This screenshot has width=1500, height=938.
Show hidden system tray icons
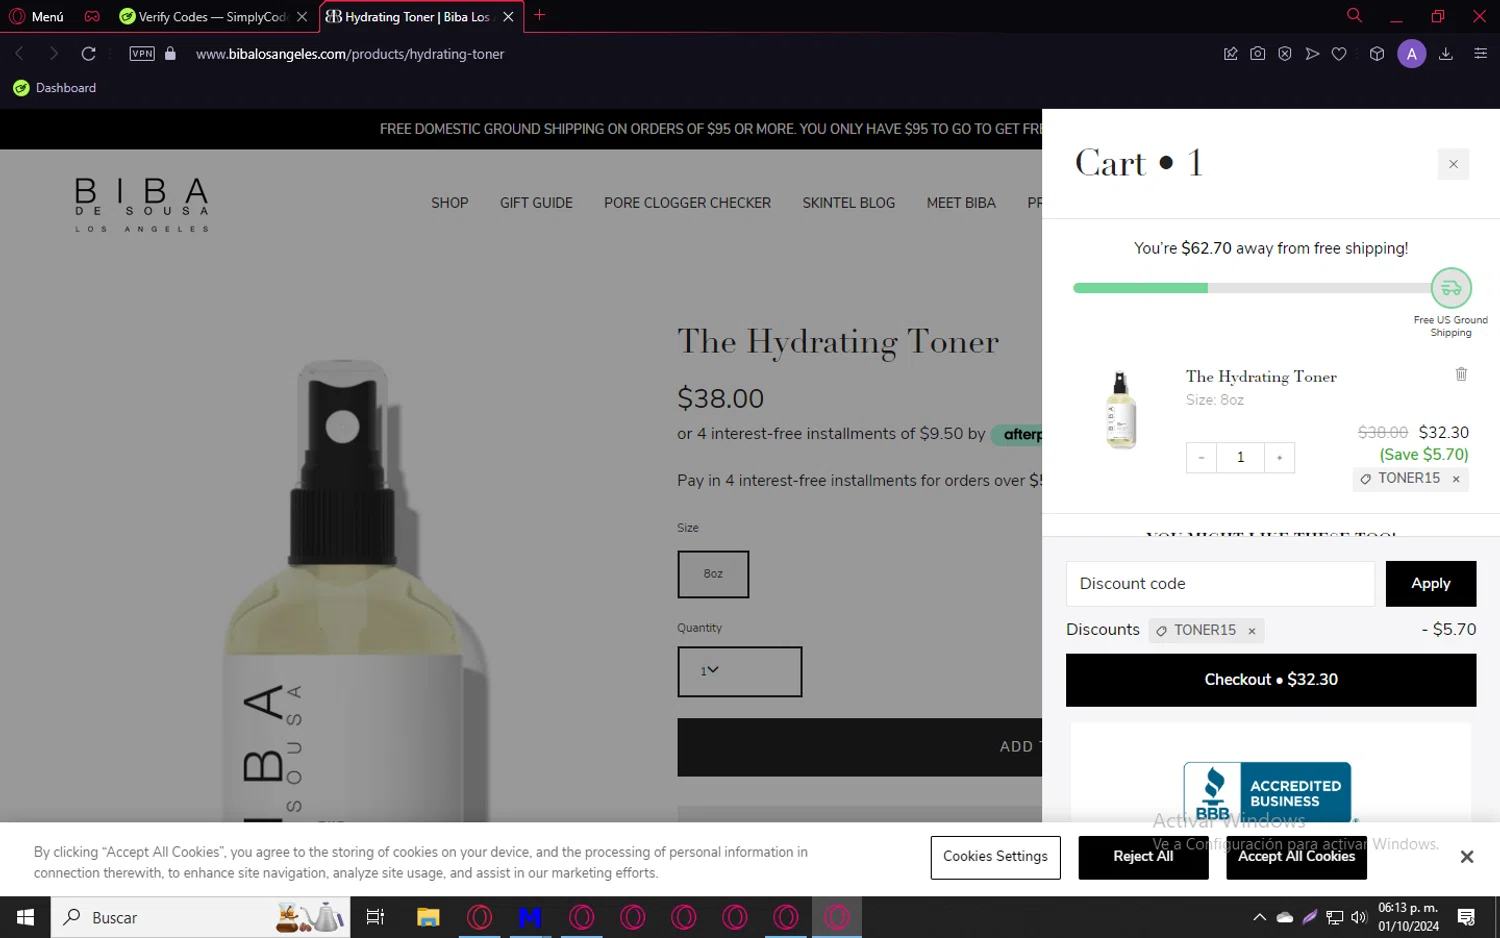click(x=1259, y=917)
